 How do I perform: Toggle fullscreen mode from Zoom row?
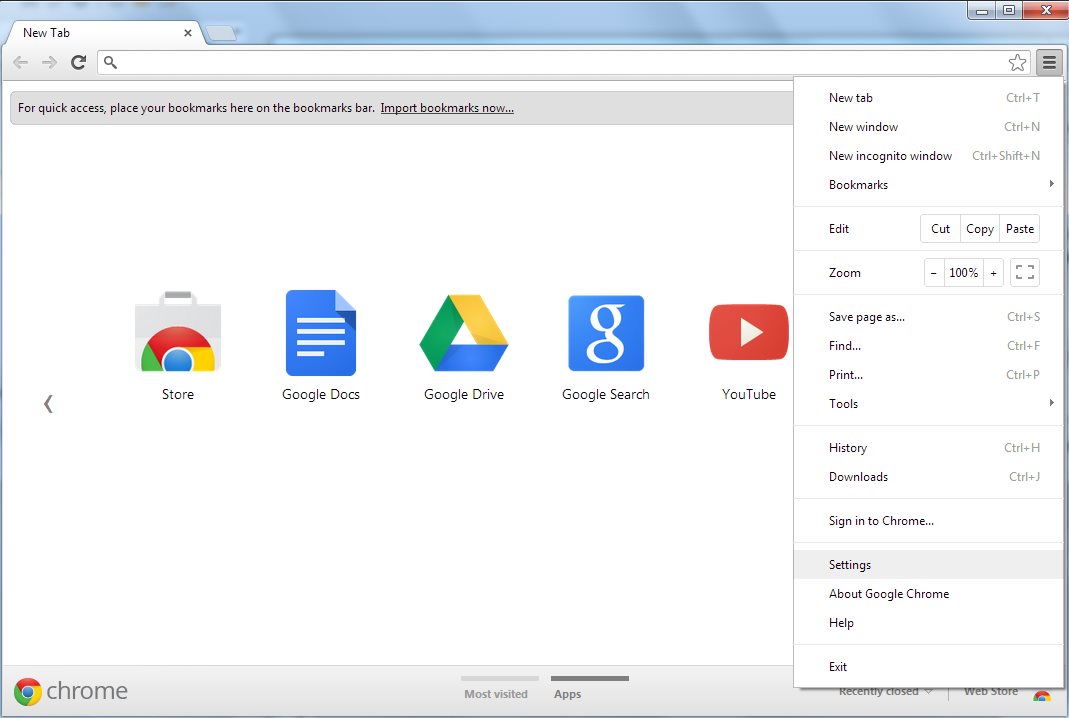click(1025, 272)
